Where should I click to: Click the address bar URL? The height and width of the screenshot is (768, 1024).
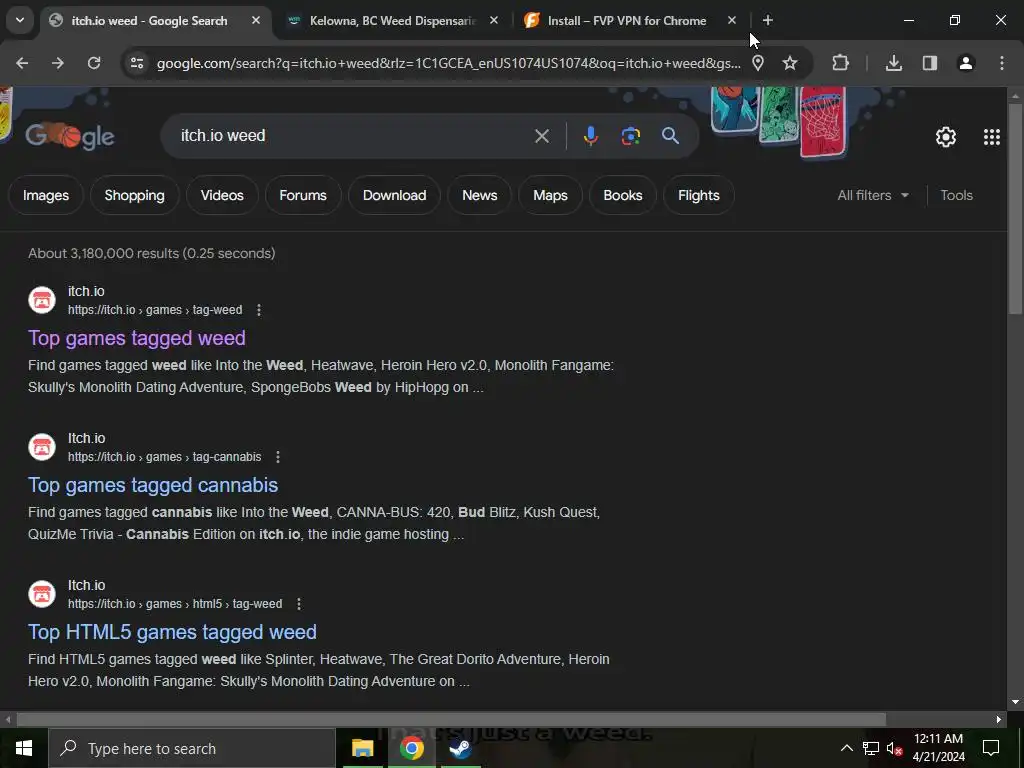tap(449, 63)
